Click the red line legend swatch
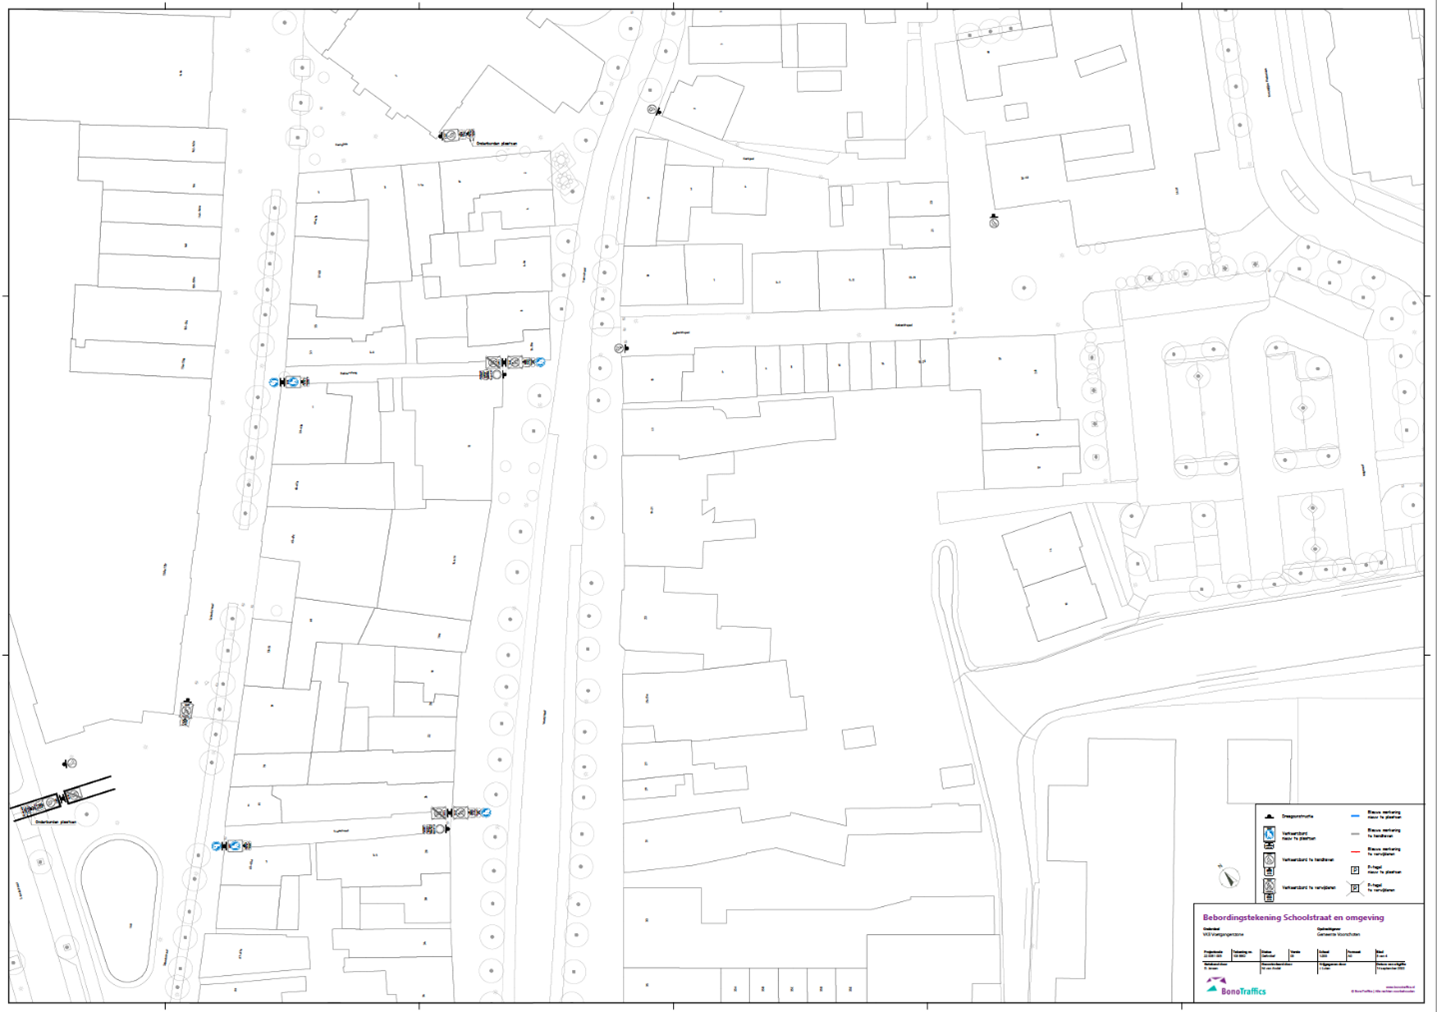This screenshot has height=1012, width=1437. [1355, 851]
